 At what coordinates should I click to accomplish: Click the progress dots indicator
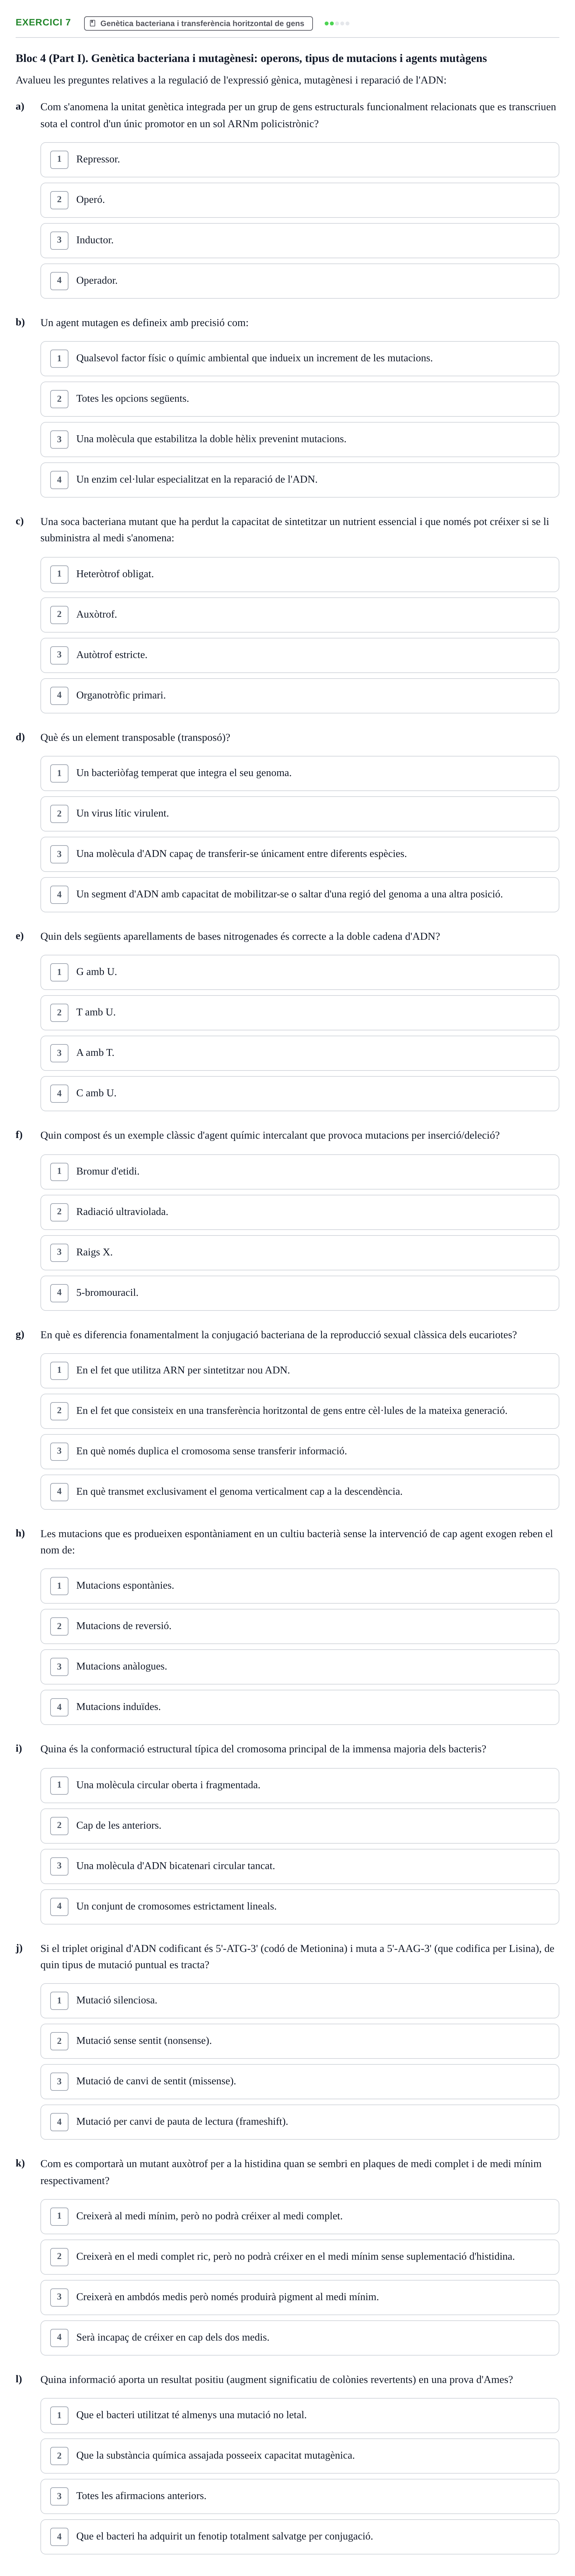(x=337, y=23)
